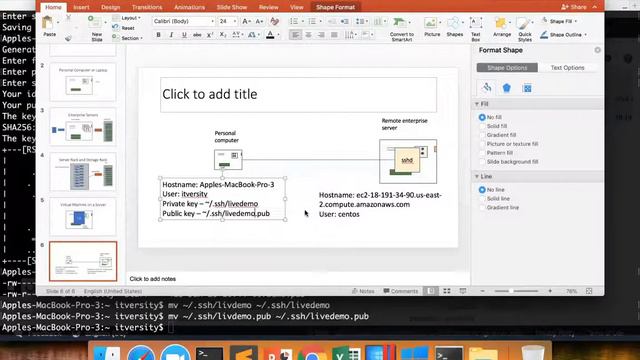Image resolution: width=640 pixels, height=360 pixels.
Task: Switch to Text Options tab
Action: pos(567,68)
